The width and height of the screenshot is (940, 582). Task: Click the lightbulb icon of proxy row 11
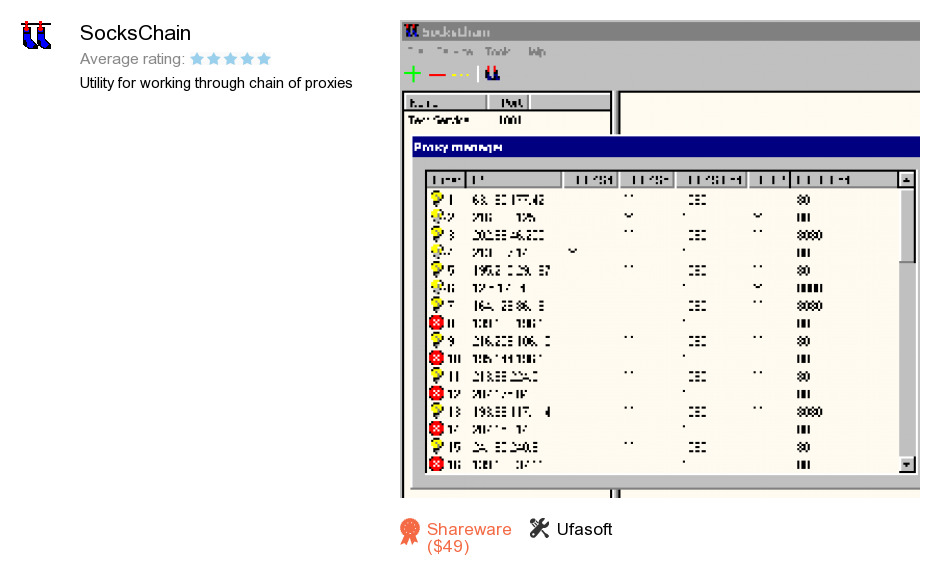(436, 375)
